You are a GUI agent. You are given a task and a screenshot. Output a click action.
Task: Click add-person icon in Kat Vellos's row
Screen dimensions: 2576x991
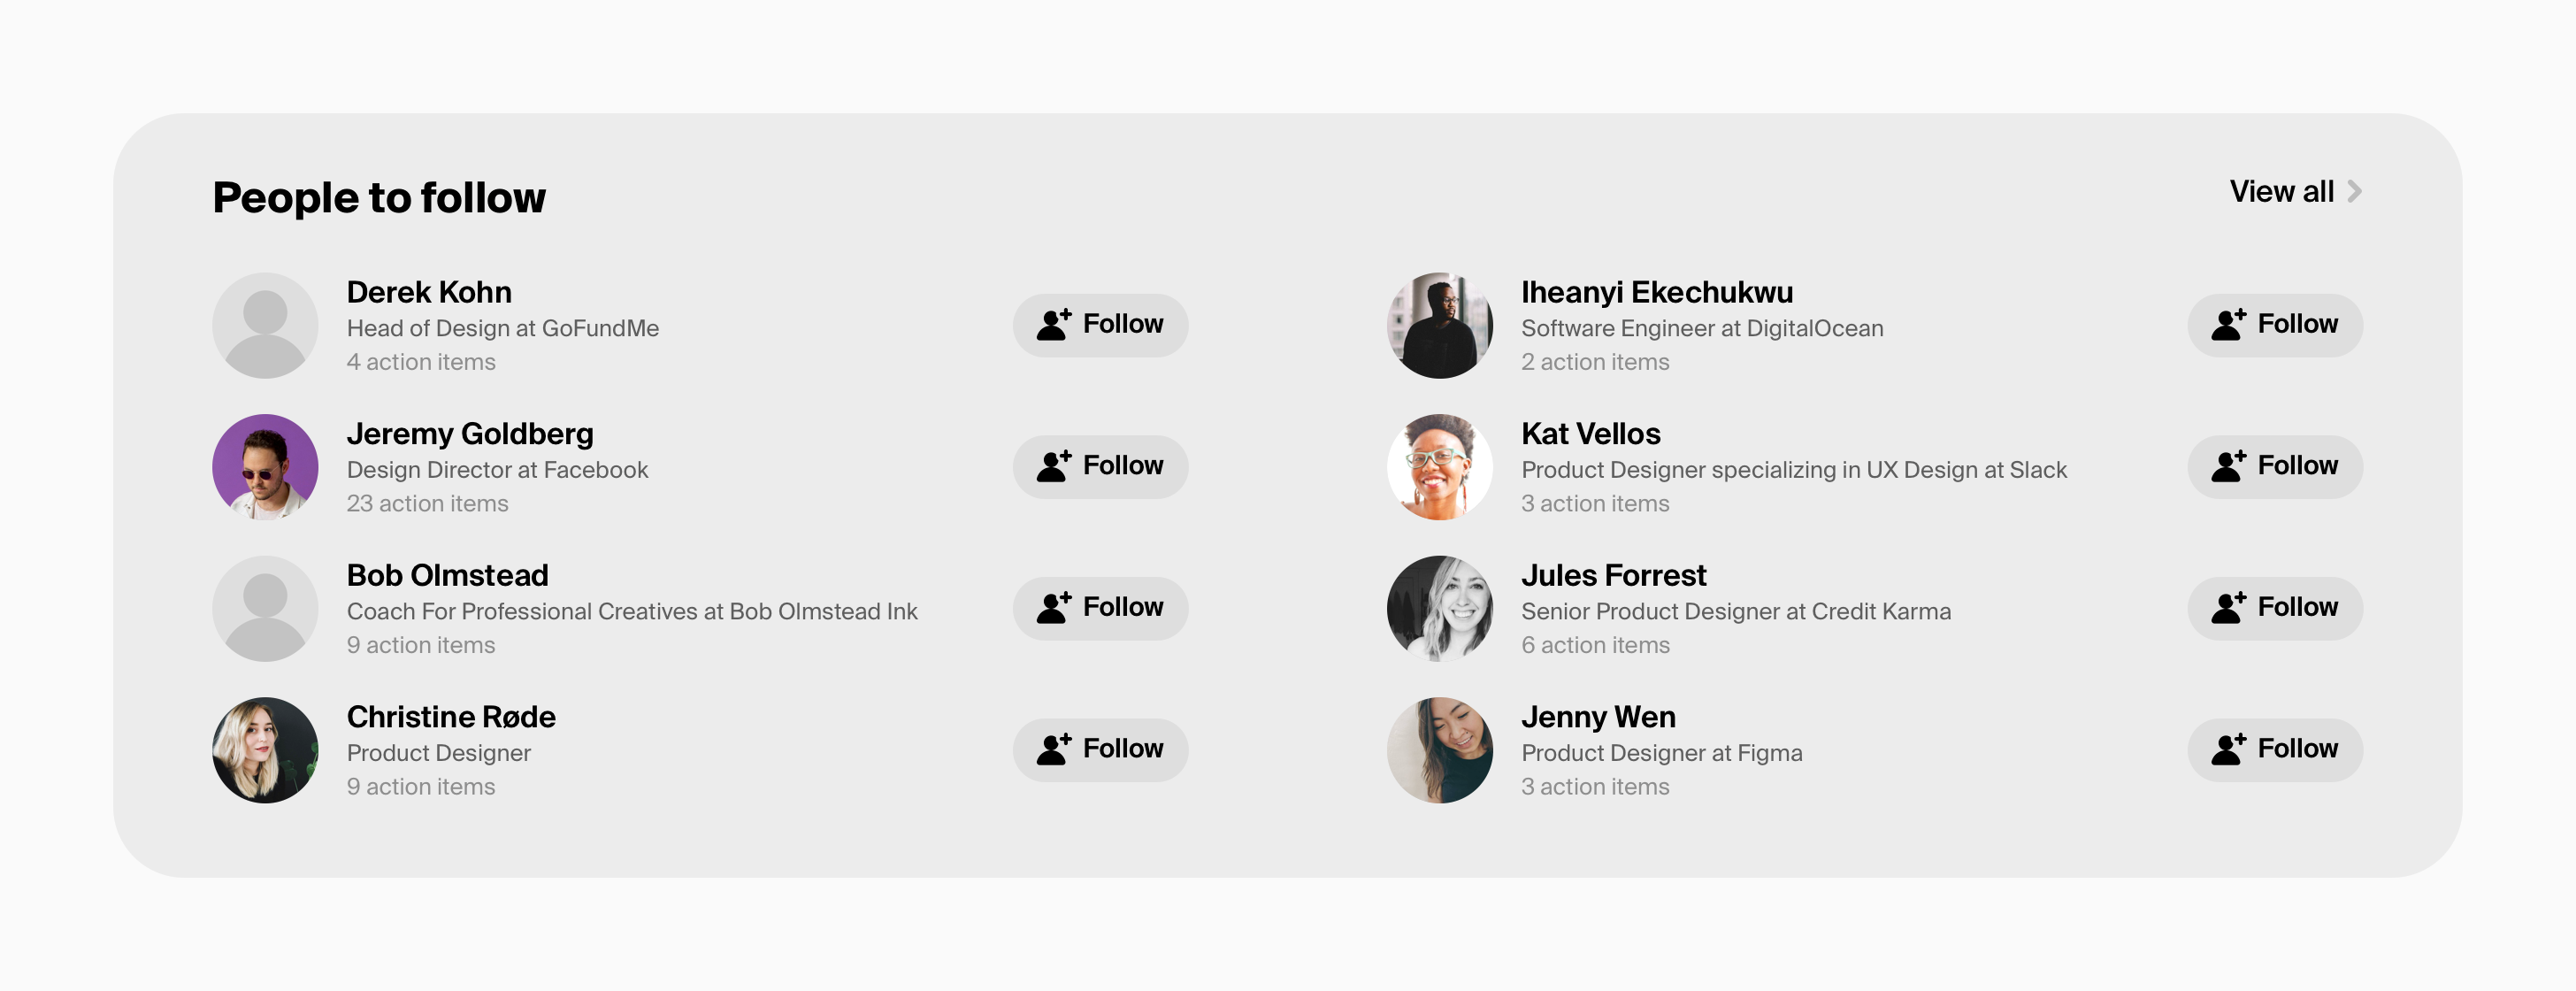[x=2228, y=466]
